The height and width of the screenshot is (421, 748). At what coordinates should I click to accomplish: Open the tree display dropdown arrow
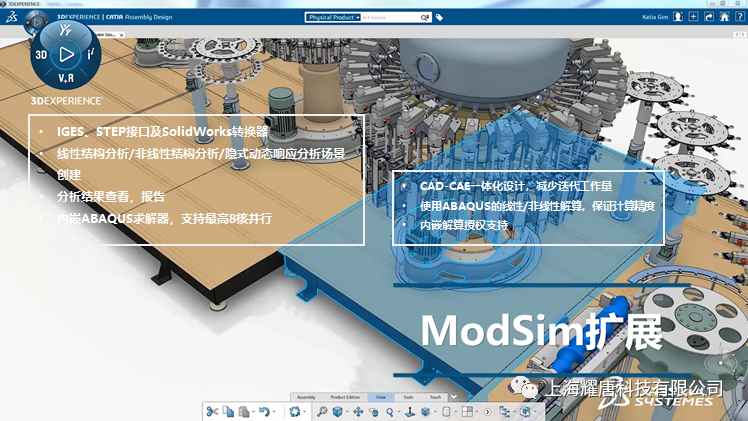[514, 412]
